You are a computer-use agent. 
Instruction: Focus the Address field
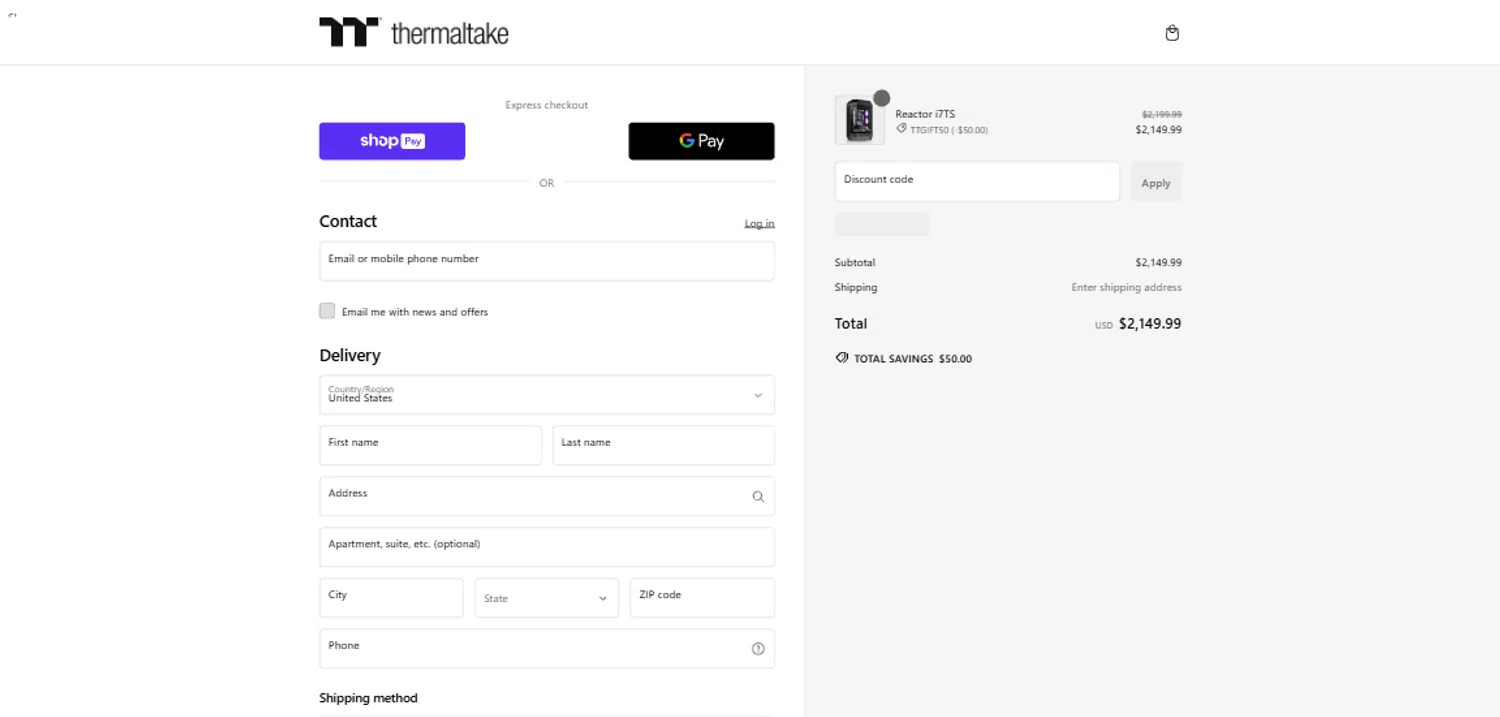pyautogui.click(x=547, y=496)
